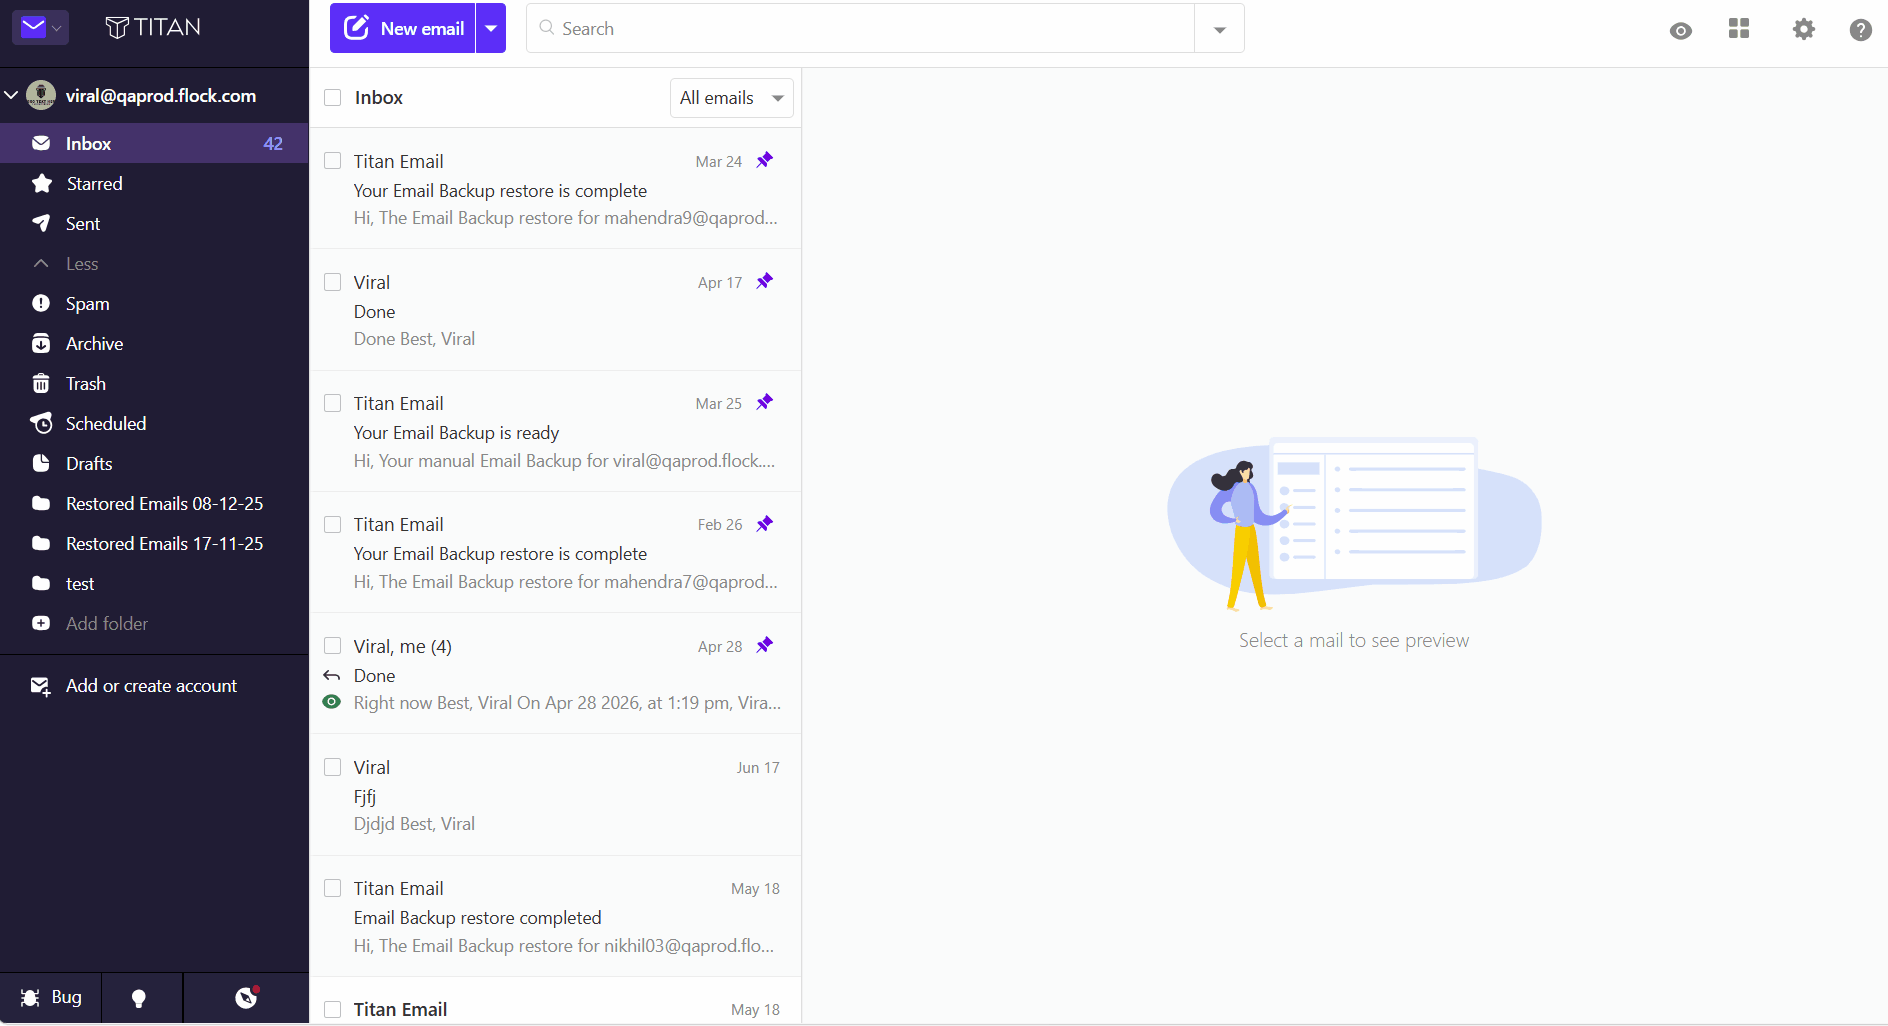
Task: Check the Apr 17 Viral email checkbox
Action: [x=333, y=282]
